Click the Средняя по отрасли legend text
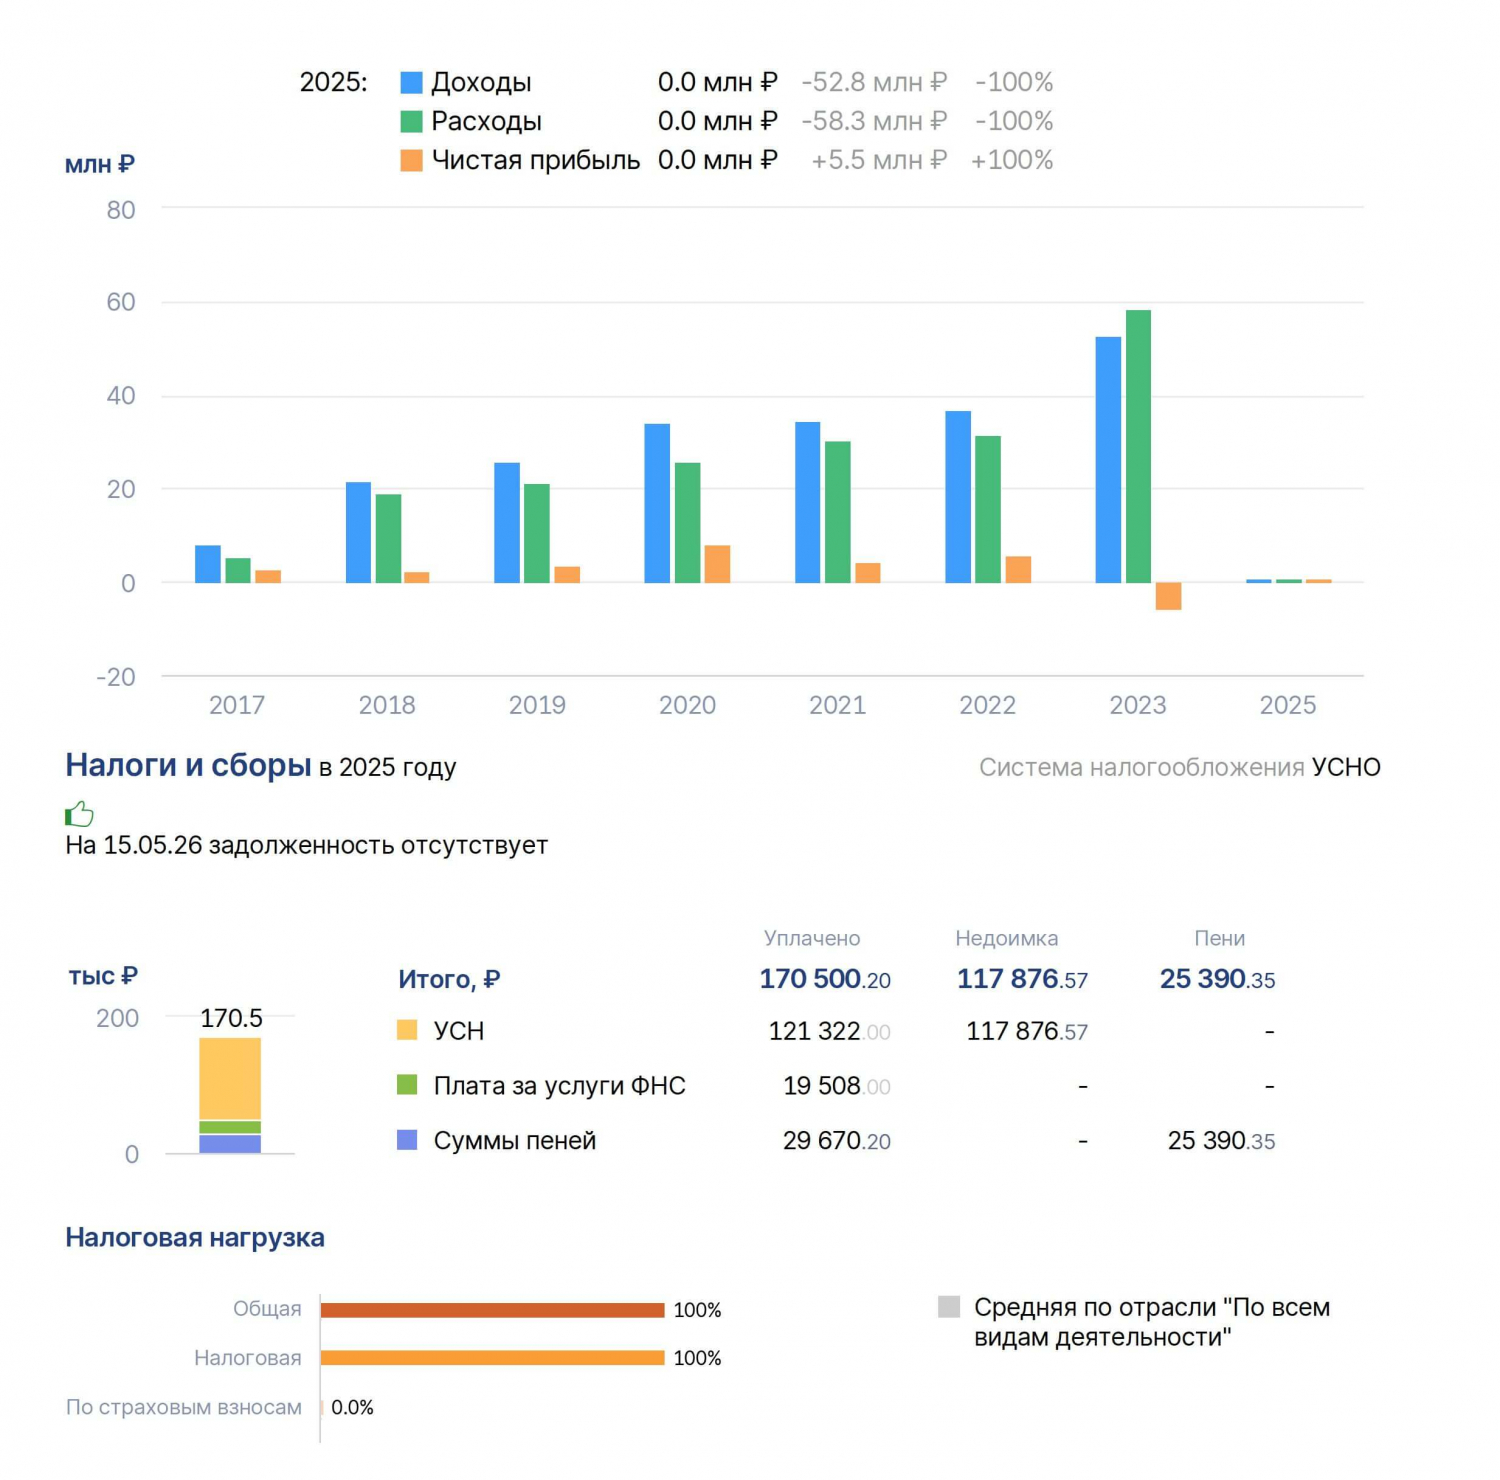 click(x=1152, y=1322)
